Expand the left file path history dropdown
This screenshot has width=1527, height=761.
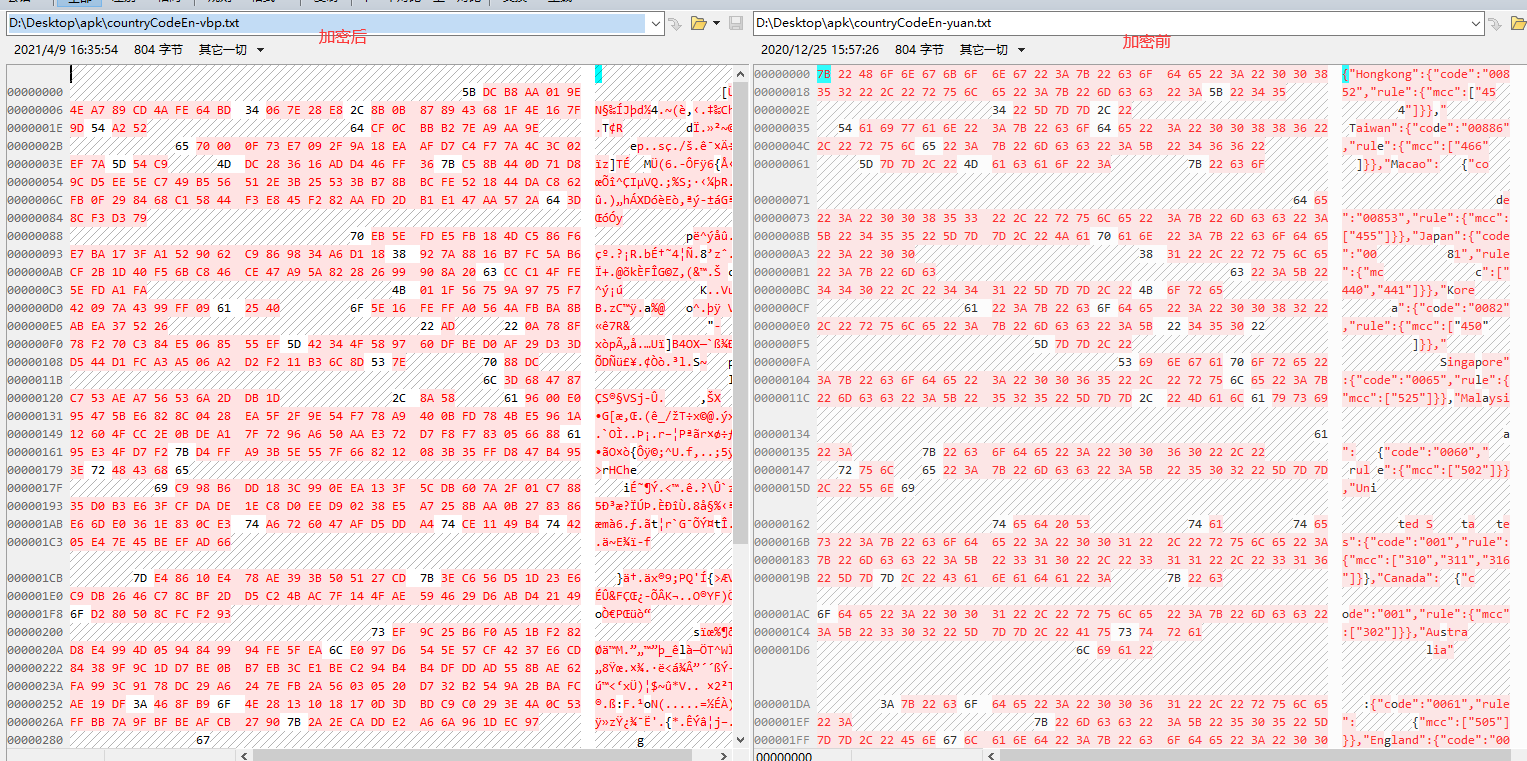[x=655, y=23]
